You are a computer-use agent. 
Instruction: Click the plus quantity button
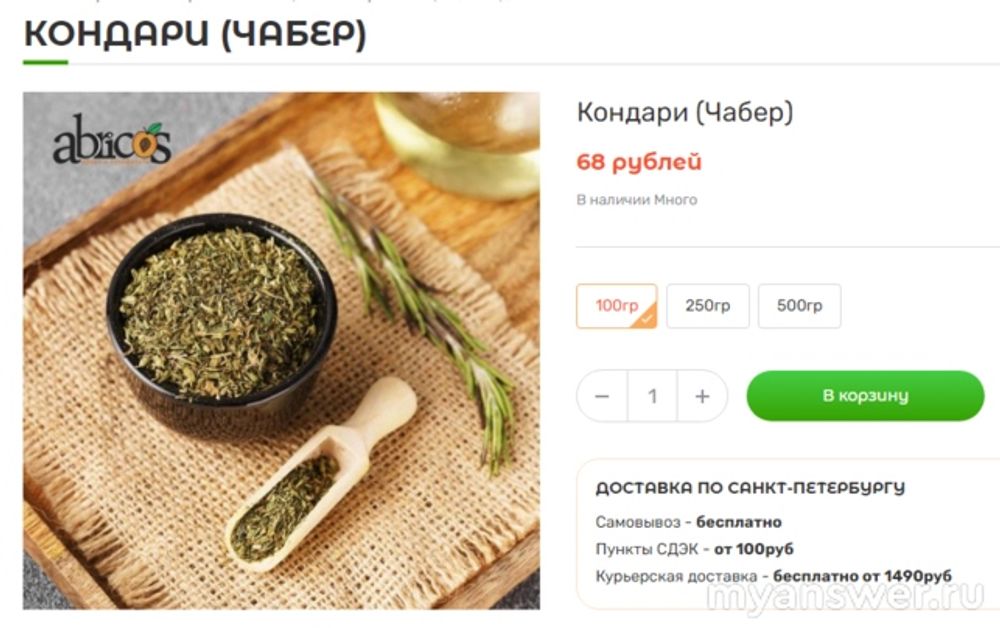click(x=702, y=396)
